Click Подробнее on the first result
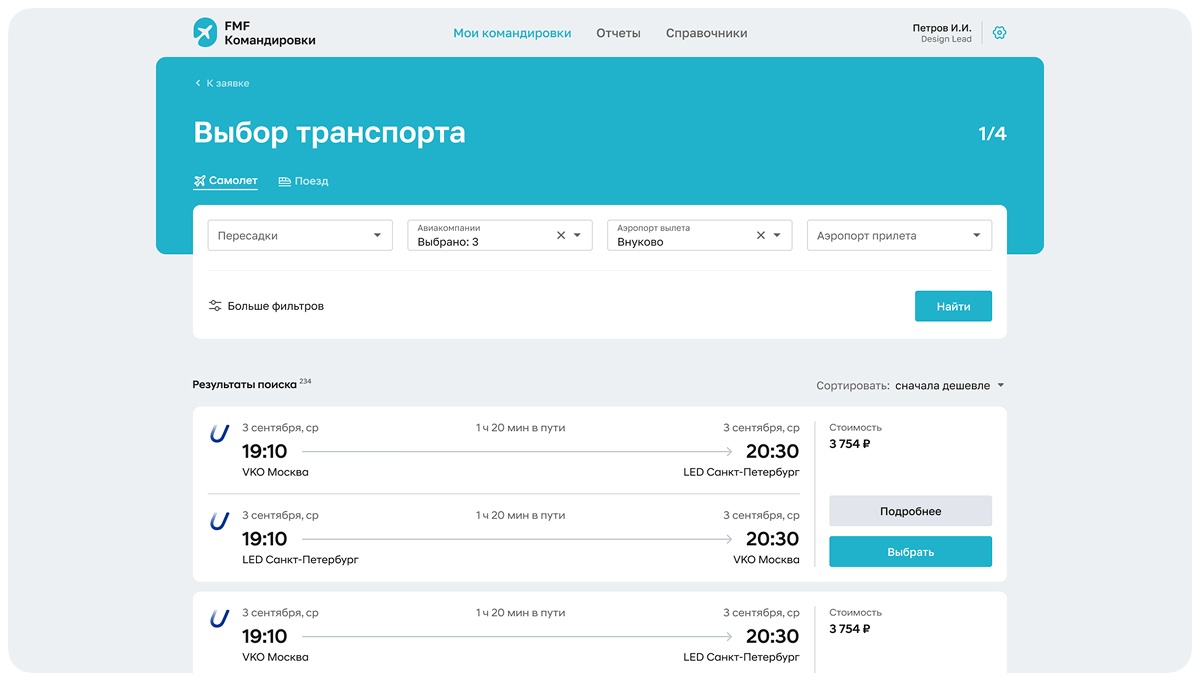The image size is (1200, 681). click(910, 511)
